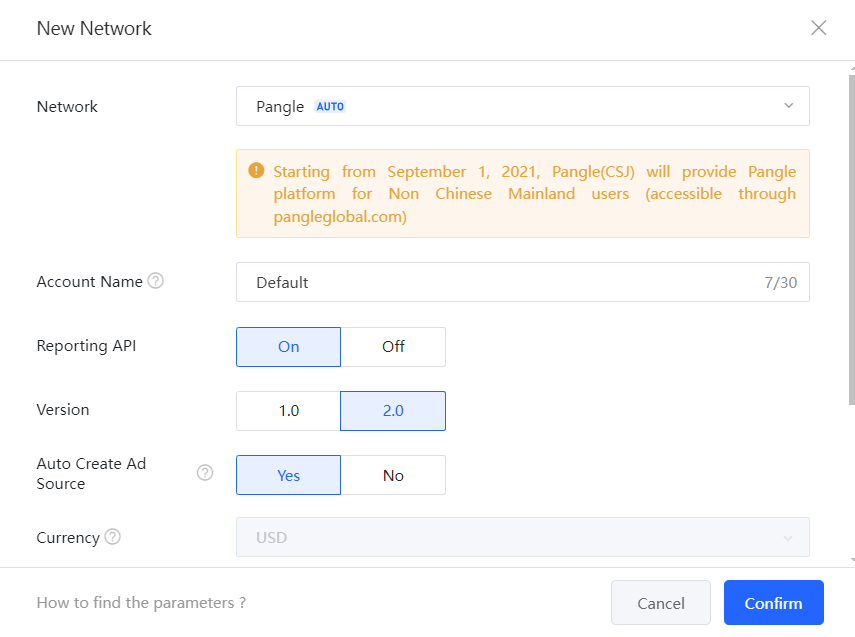Viewport: 855px width, 637px height.
Task: Set Auto Create Ad Source to No
Action: click(393, 474)
